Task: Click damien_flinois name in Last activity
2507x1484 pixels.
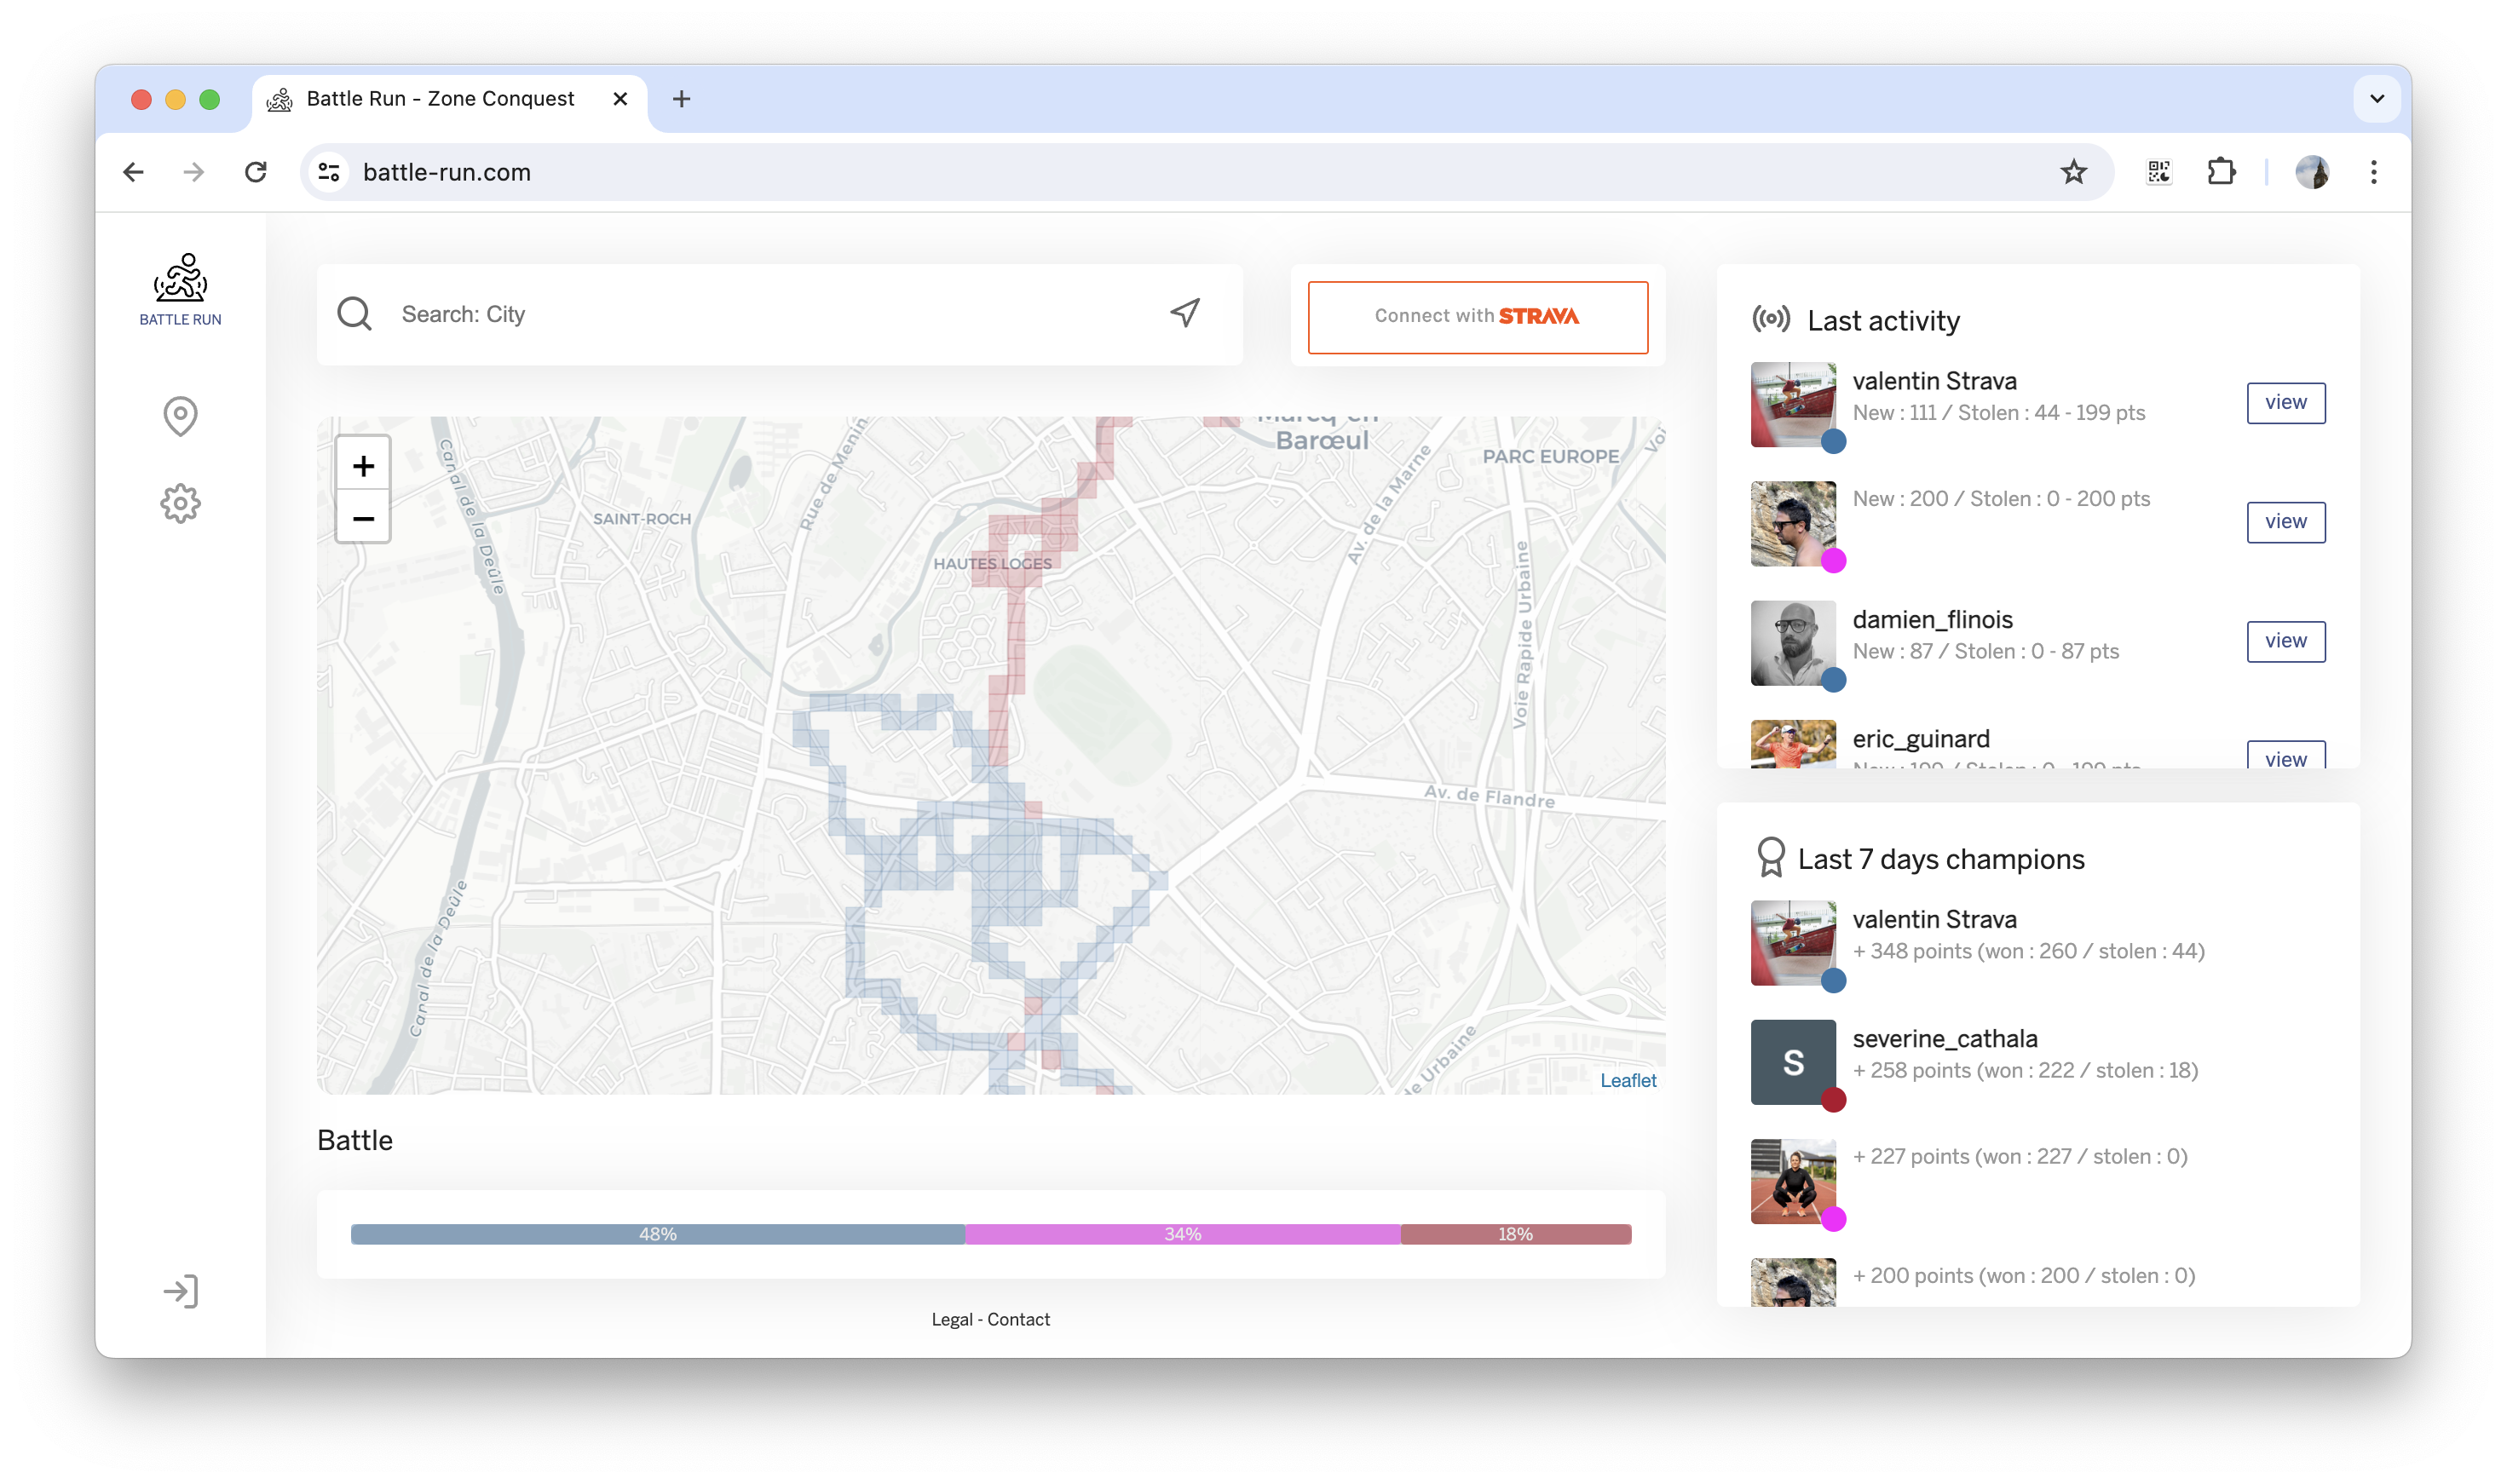Action: click(x=1932, y=619)
